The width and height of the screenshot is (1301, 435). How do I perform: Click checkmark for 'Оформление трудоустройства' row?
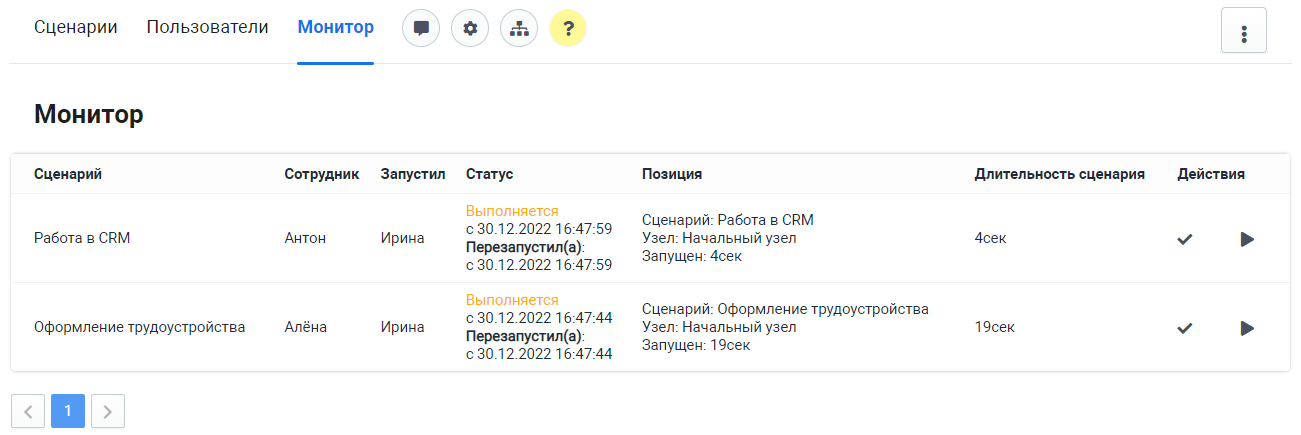[1185, 328]
